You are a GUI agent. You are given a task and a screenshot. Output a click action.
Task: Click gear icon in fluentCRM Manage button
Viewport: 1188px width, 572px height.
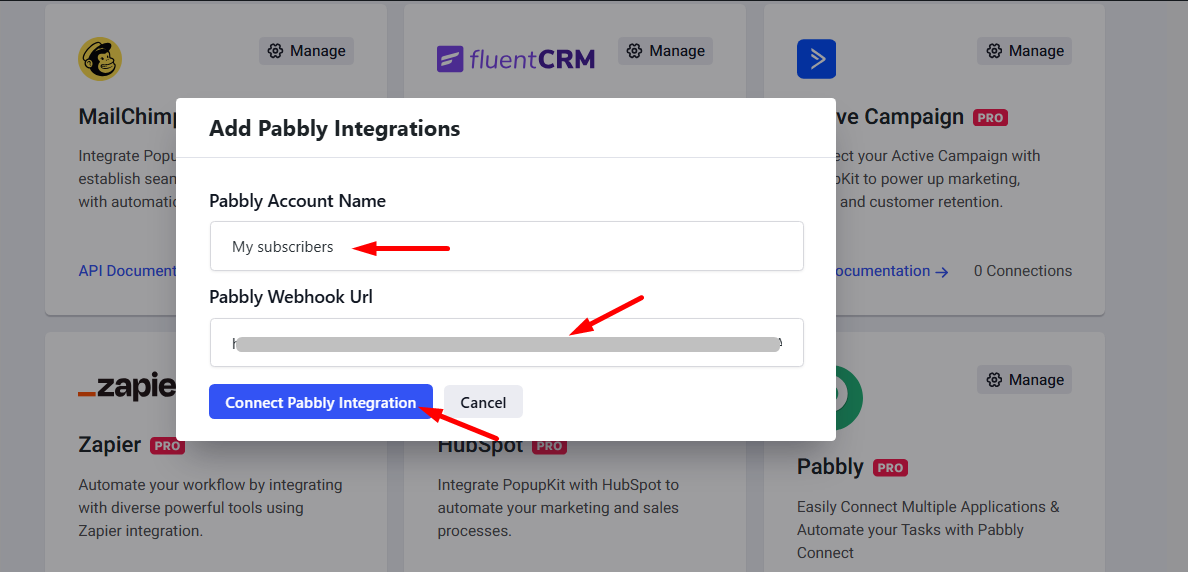(635, 51)
